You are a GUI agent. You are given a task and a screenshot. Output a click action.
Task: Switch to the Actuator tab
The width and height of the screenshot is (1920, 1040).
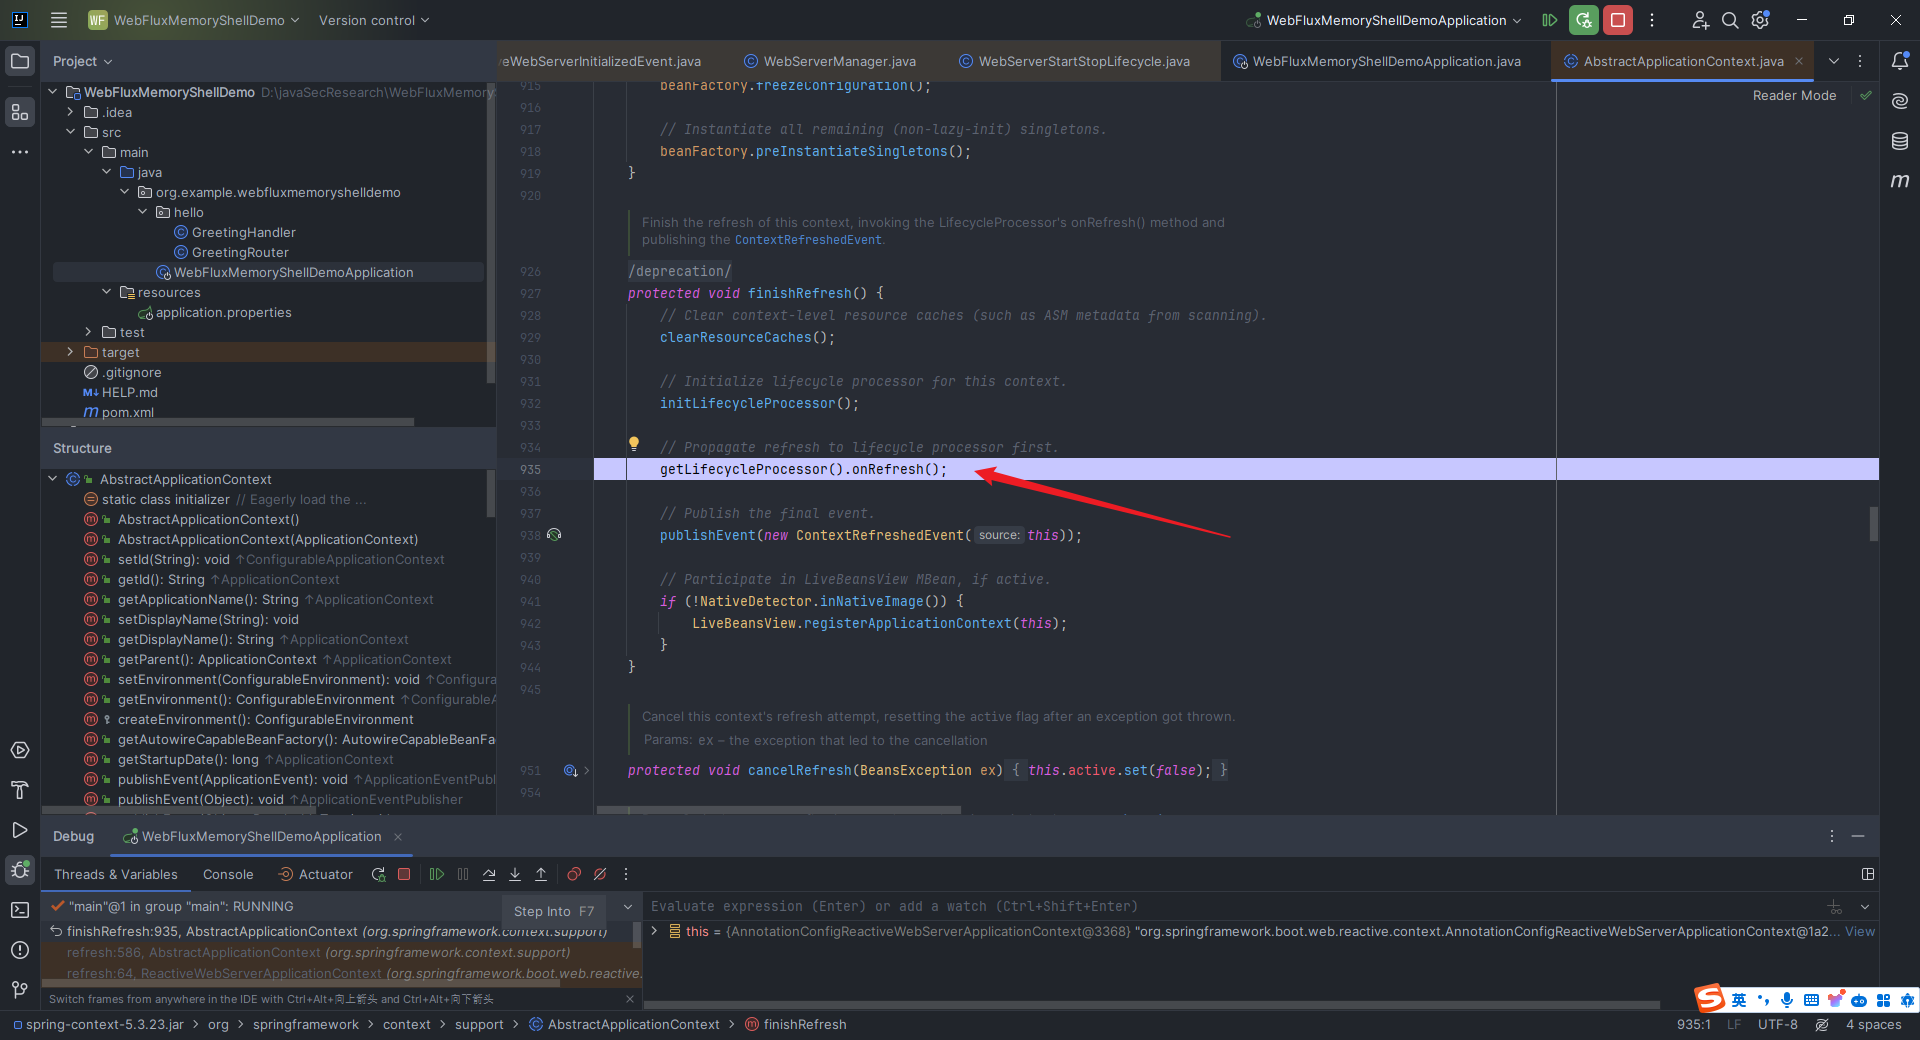[x=315, y=874]
